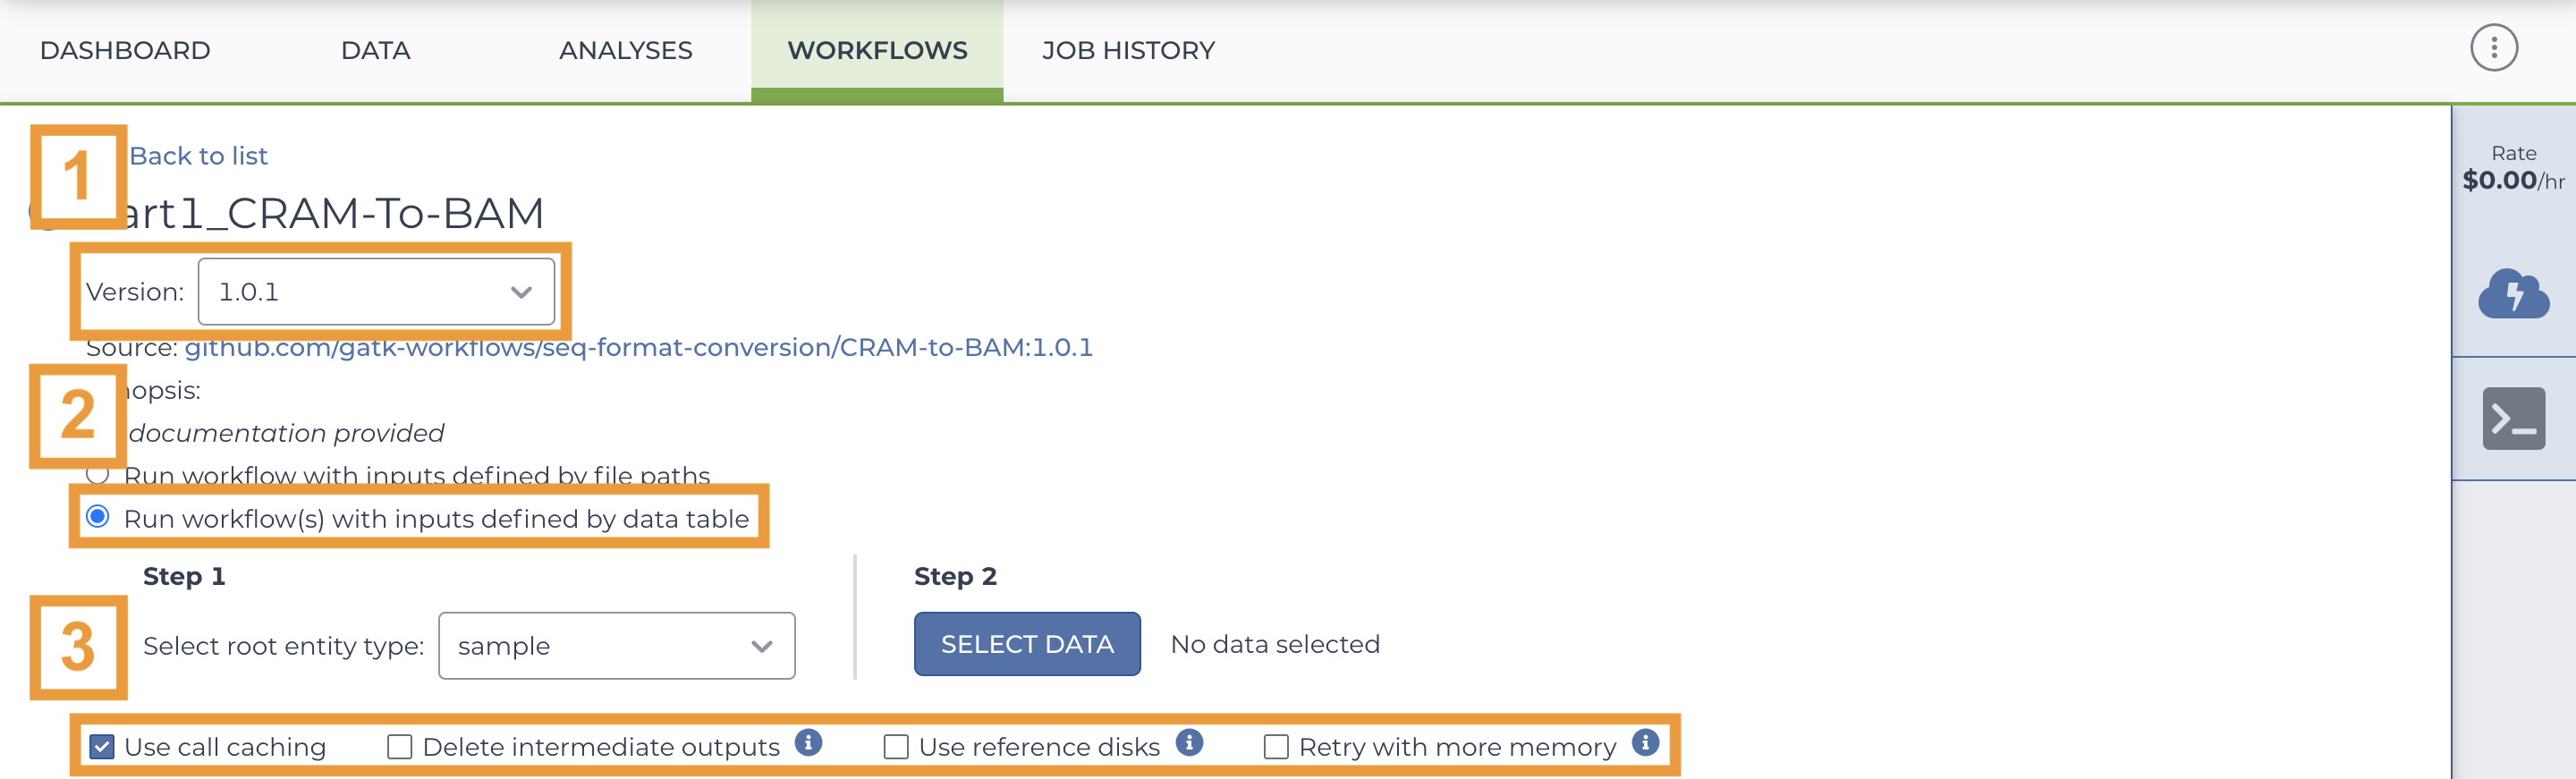Switch to the DASHBOARD tab

pyautogui.click(x=125, y=50)
